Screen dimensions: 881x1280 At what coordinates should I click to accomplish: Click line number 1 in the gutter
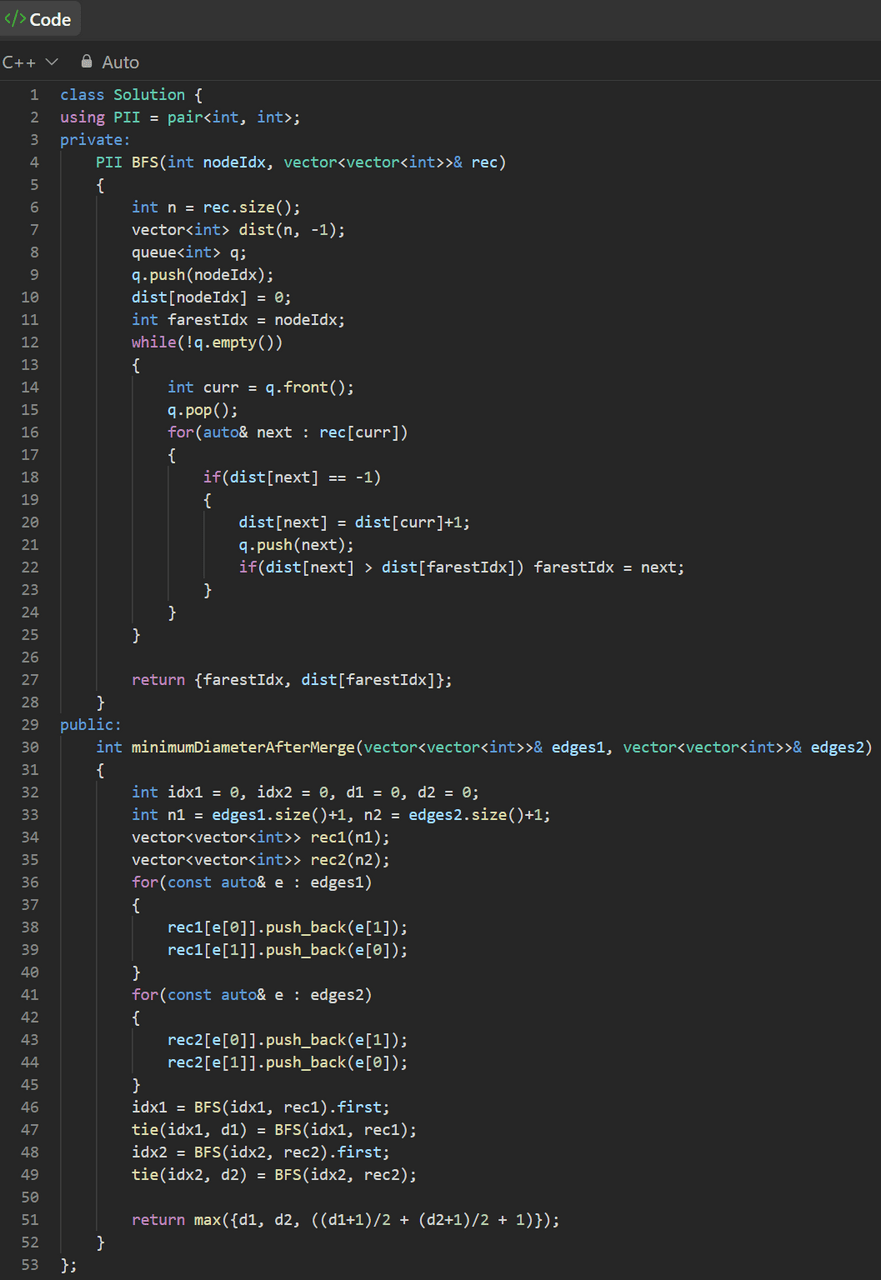[34, 95]
